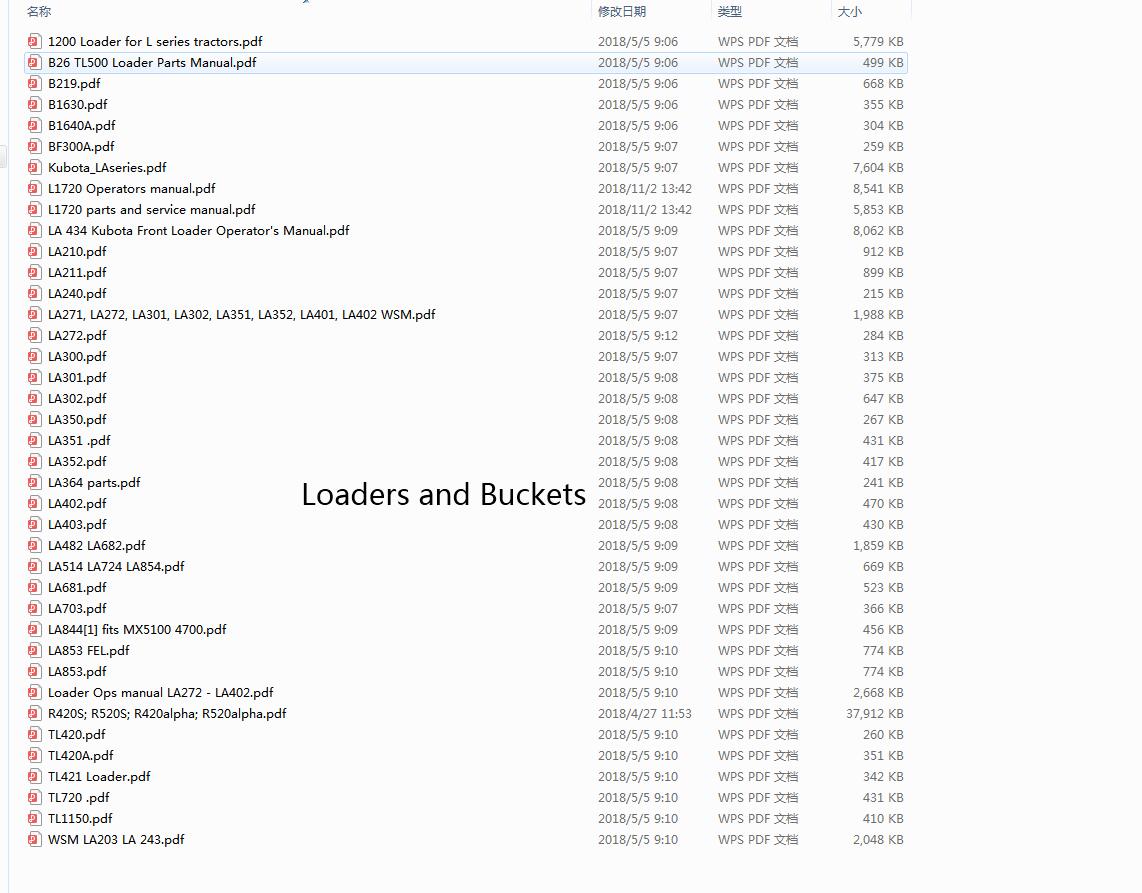Click the LA844[1] fits MX5100 4700.pdf file
This screenshot has width=1142, height=893.
137,629
